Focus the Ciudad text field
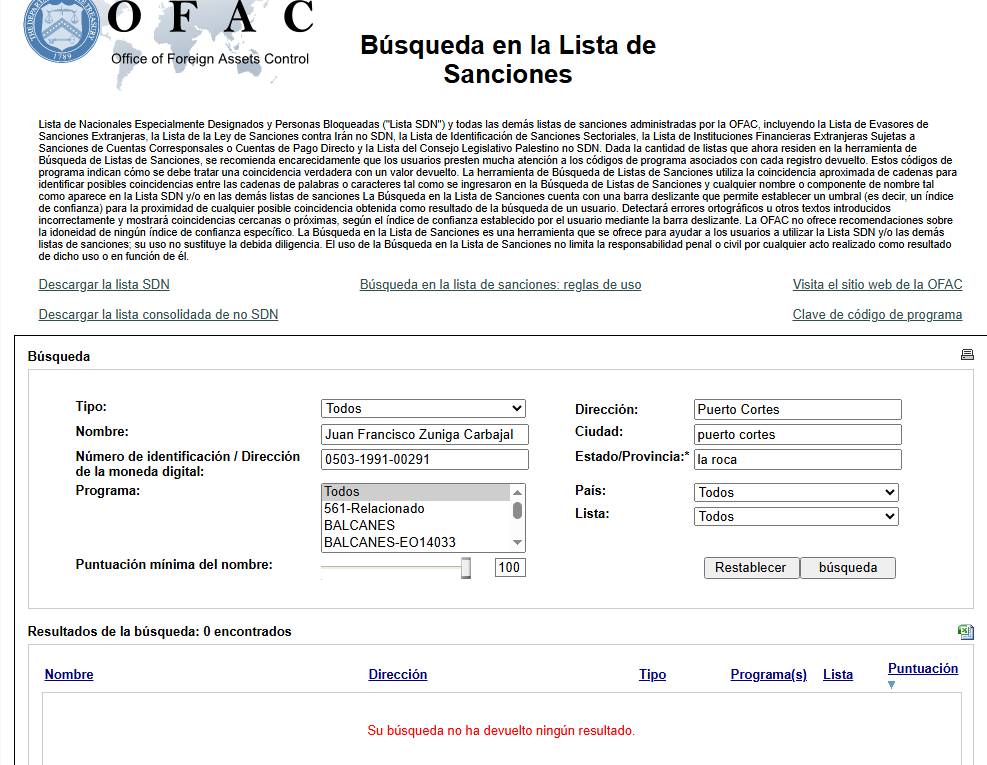Image resolution: width=987 pixels, height=765 pixels. pos(797,434)
